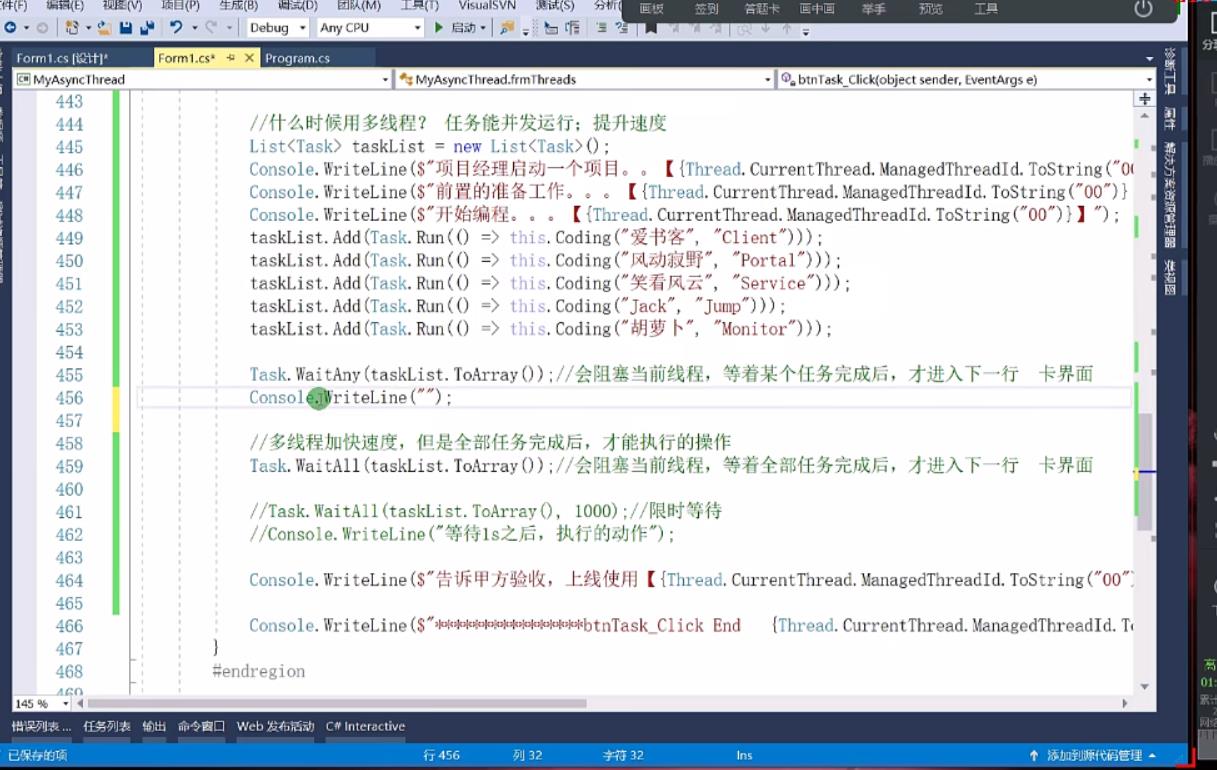Click the split editor plus icon
1217x770 pixels.
tap(1145, 99)
